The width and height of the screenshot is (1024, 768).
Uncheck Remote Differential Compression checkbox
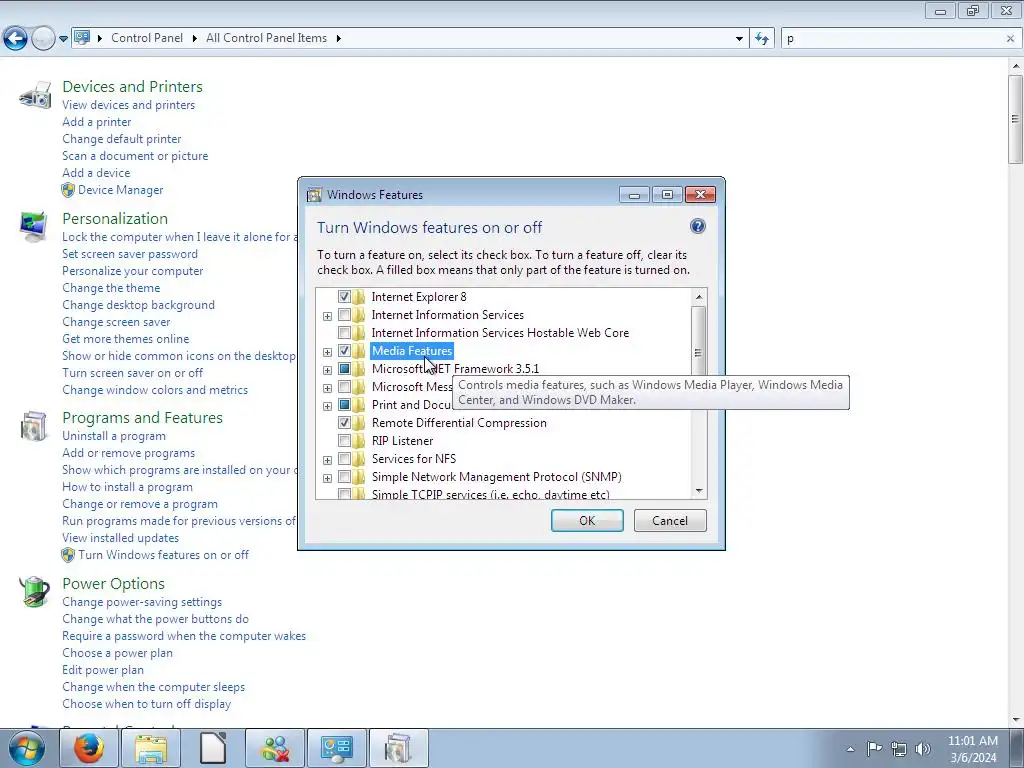(x=344, y=423)
